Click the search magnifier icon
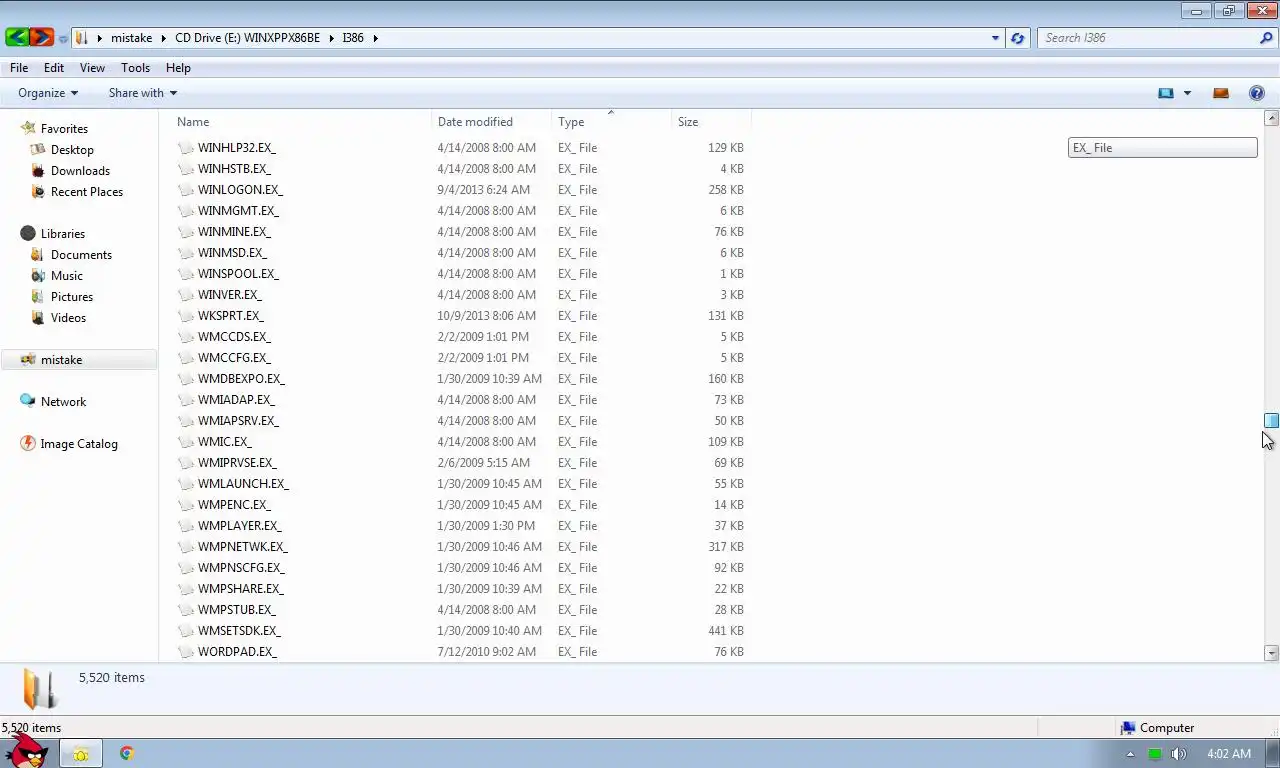Screen dimensions: 1280x768 click(1266, 38)
